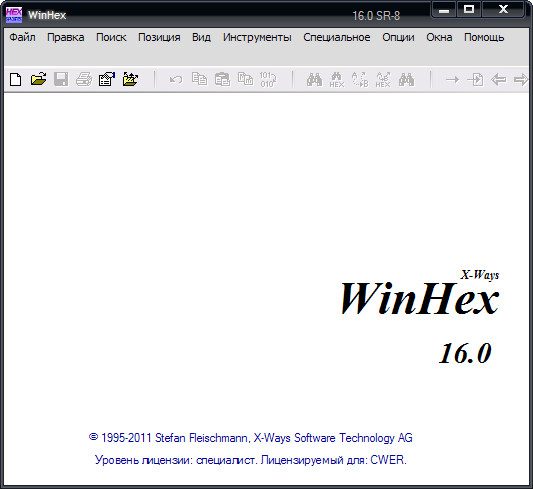Viewport: 533px width, 489px height.
Task: Open the Специальное menu
Action: [x=337, y=37]
